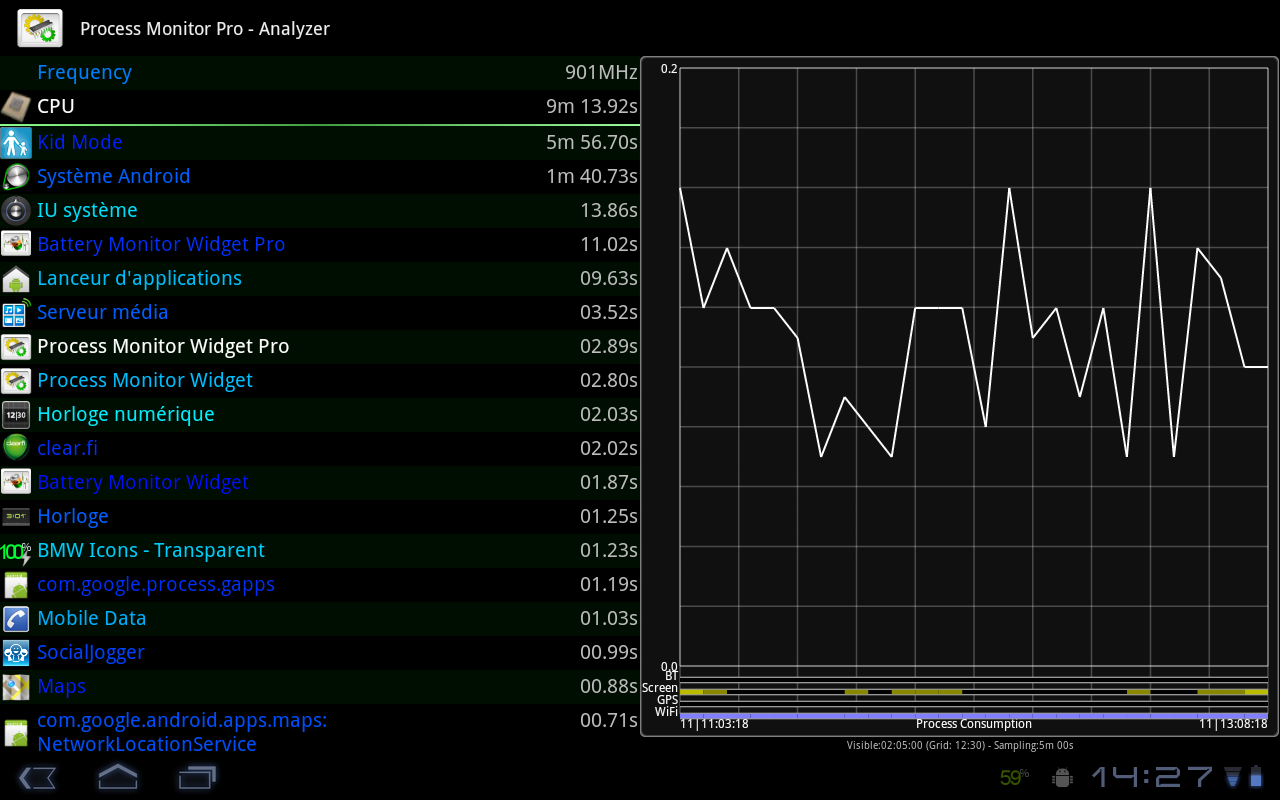Open the Frequency row
This screenshot has height=800, width=1280.
319,72
